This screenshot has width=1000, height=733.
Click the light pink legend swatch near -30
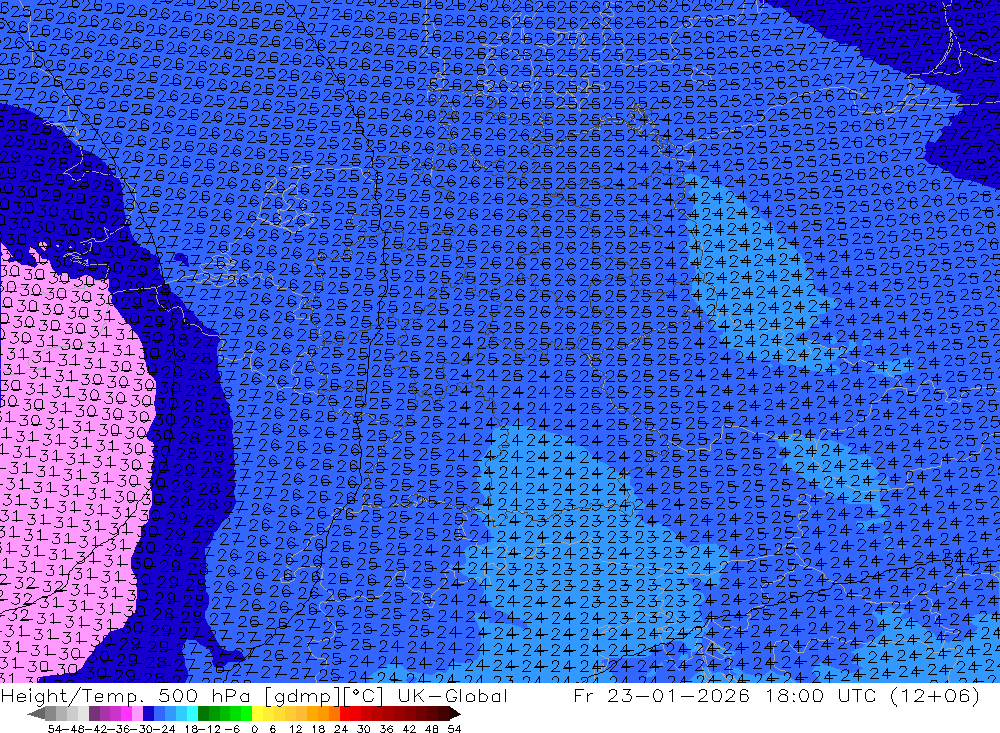[137, 714]
